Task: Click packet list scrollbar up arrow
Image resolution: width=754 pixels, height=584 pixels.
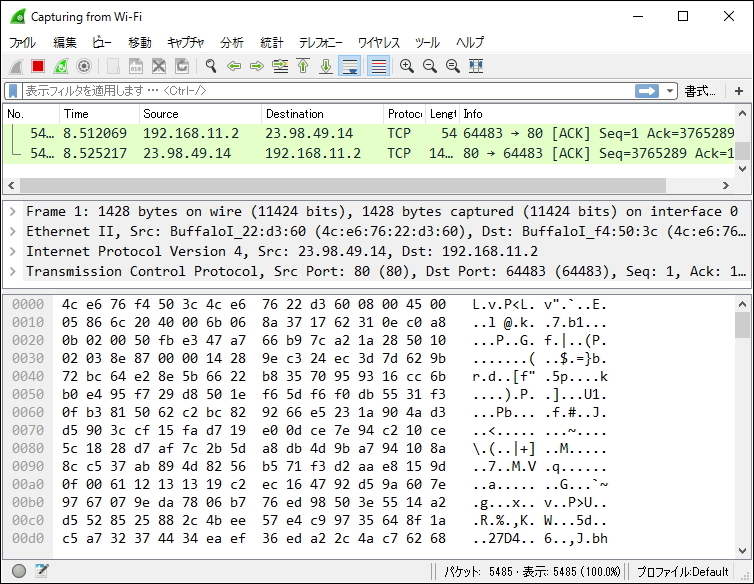Action: pyautogui.click(x=742, y=114)
